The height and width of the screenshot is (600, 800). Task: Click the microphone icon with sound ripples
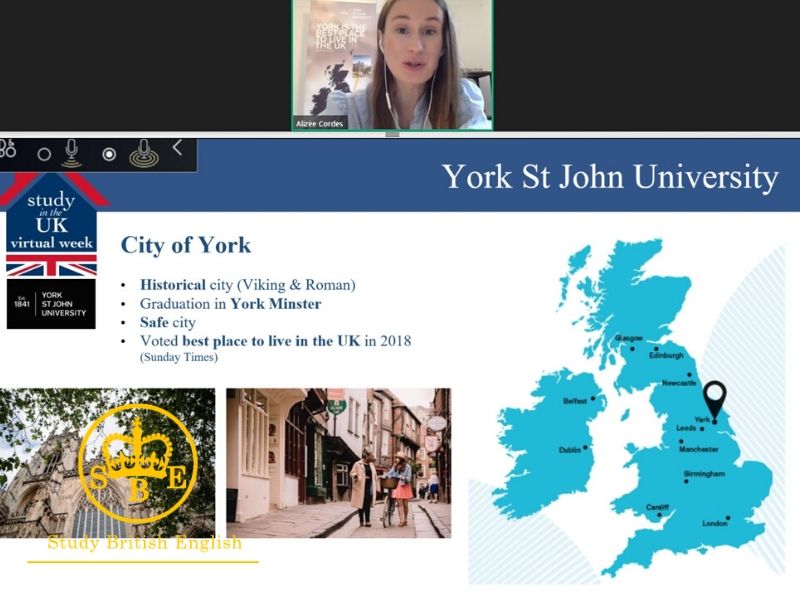click(x=144, y=153)
